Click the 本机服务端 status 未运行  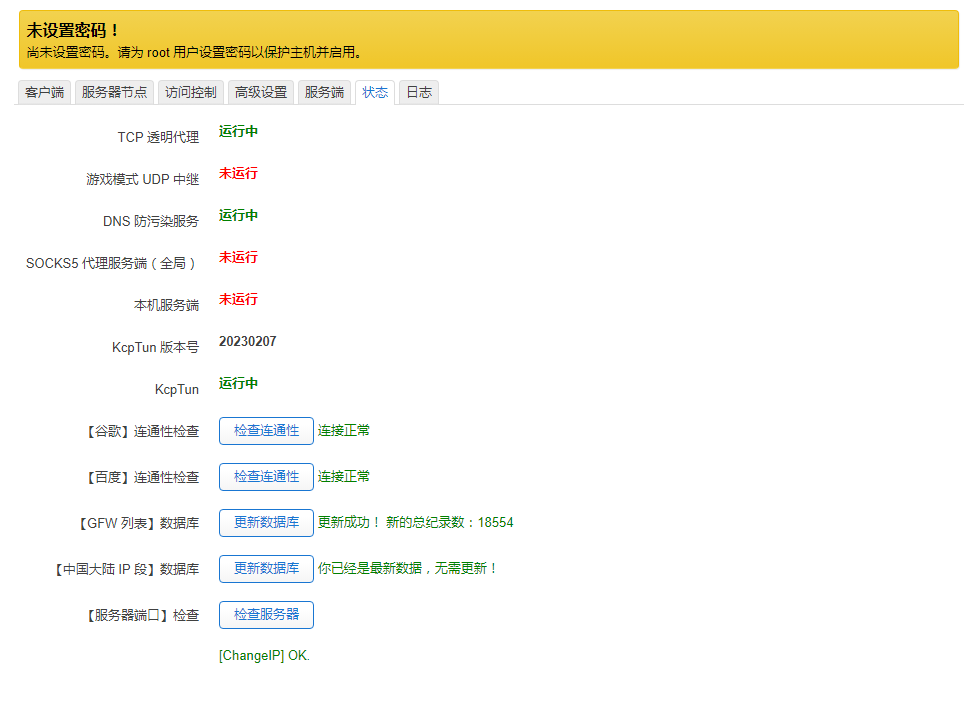(238, 299)
